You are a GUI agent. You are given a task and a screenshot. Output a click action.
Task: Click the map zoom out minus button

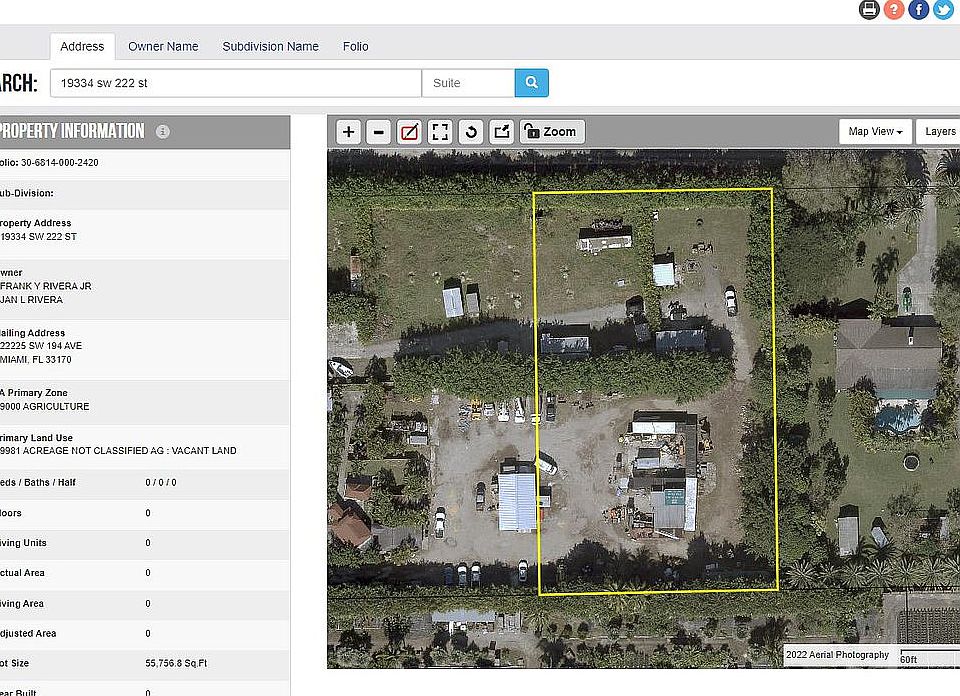pyautogui.click(x=378, y=132)
